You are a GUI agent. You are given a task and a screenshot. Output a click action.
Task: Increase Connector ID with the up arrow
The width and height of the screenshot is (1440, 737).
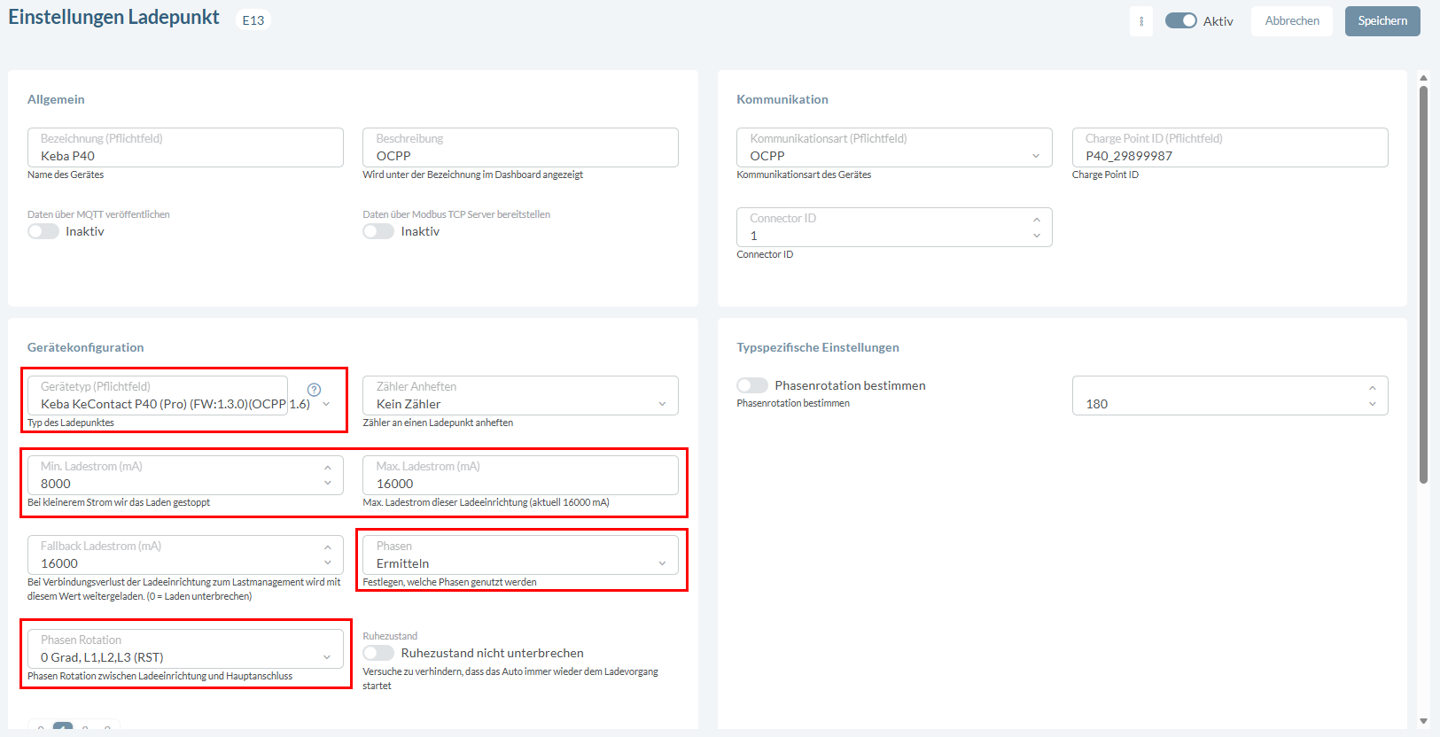click(1036, 219)
